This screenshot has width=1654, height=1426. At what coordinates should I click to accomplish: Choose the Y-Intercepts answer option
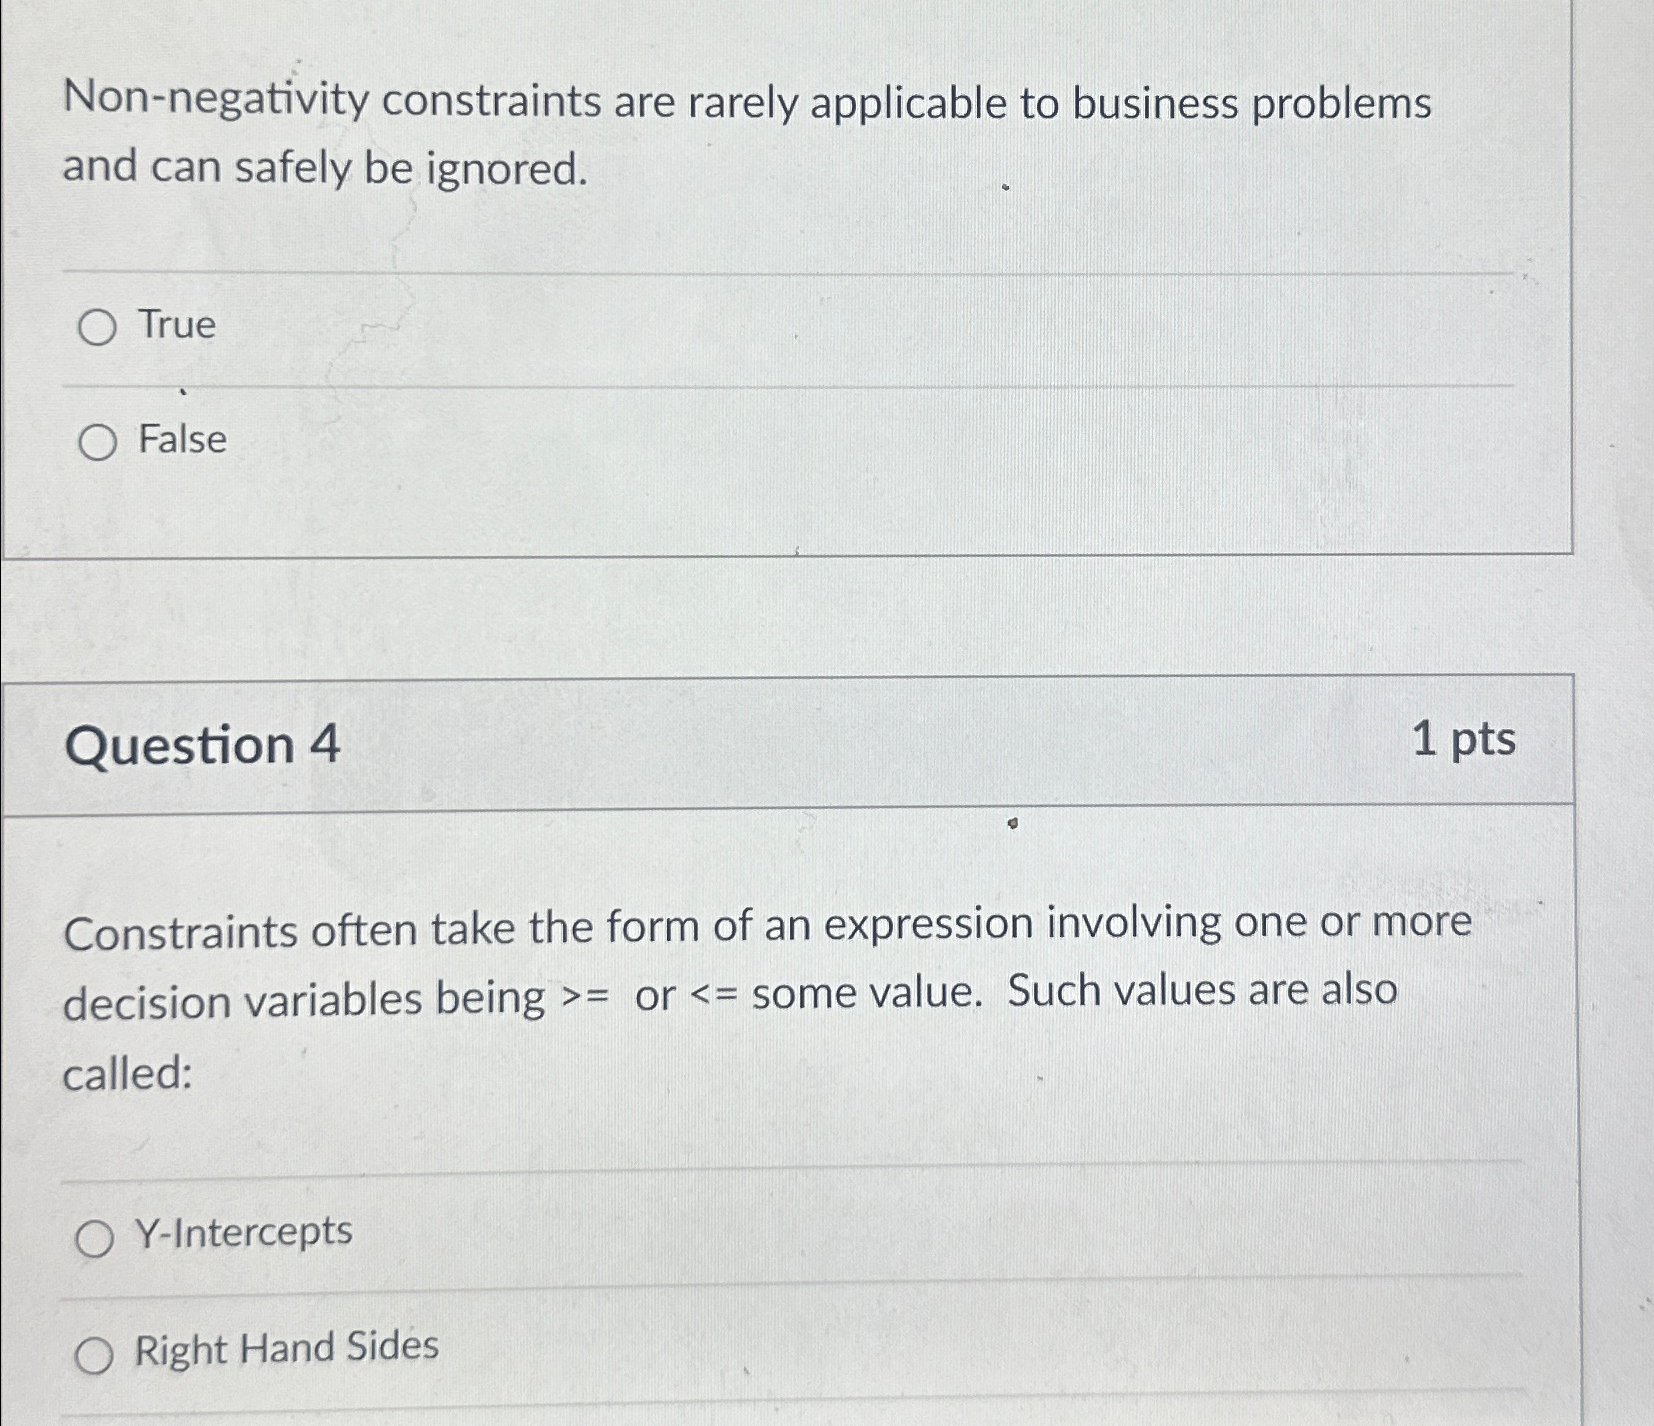[96, 1235]
